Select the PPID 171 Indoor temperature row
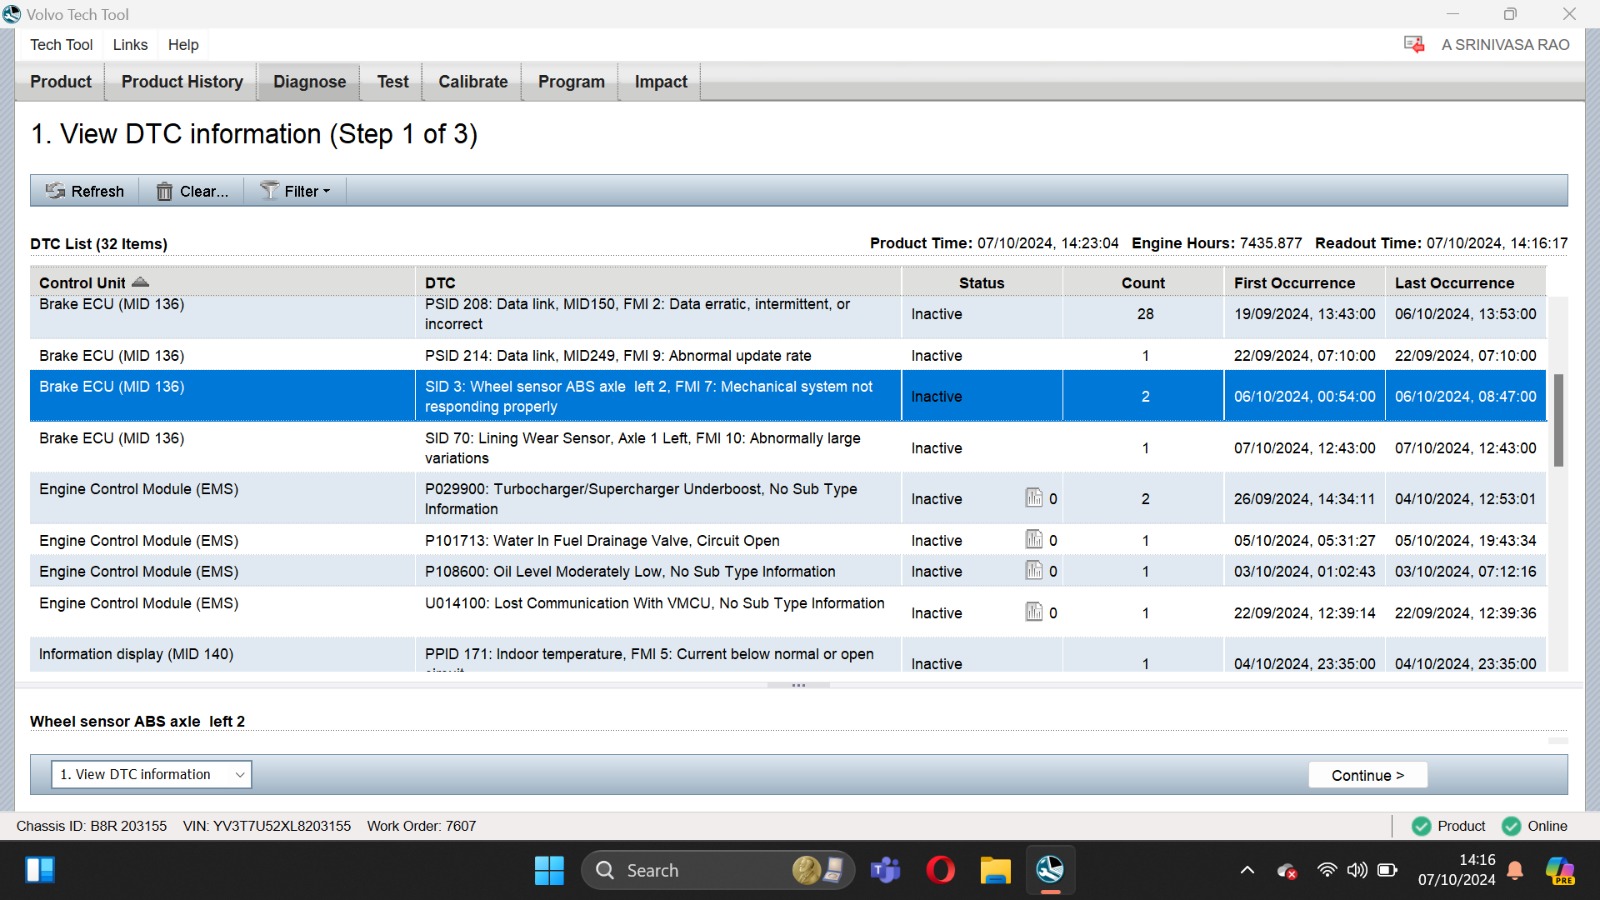Viewport: 1600px width, 900px height. click(x=788, y=655)
